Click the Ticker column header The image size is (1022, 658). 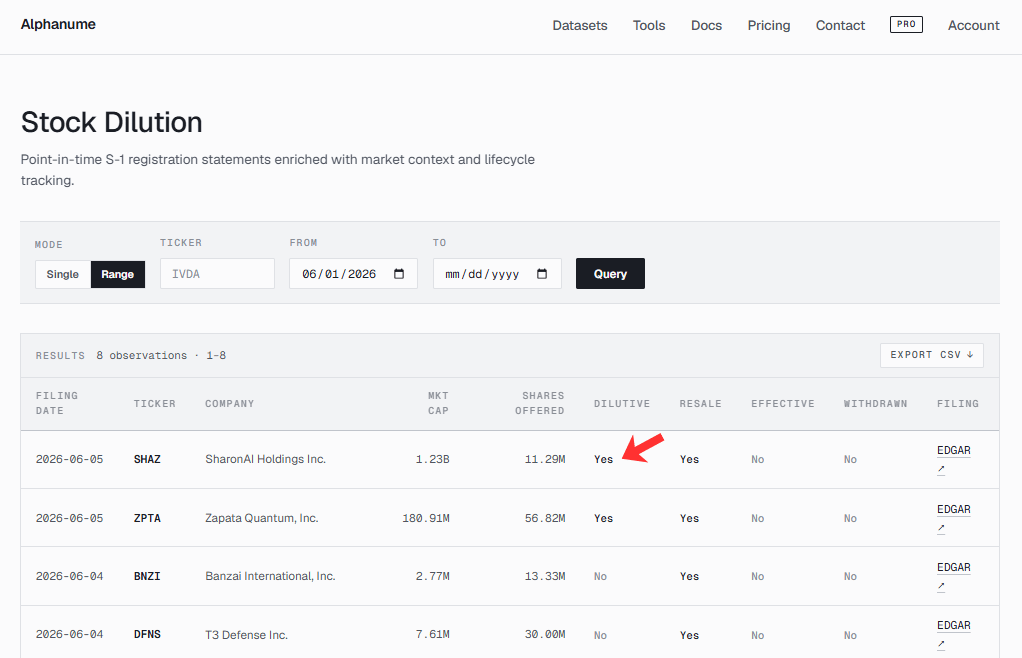tap(154, 404)
